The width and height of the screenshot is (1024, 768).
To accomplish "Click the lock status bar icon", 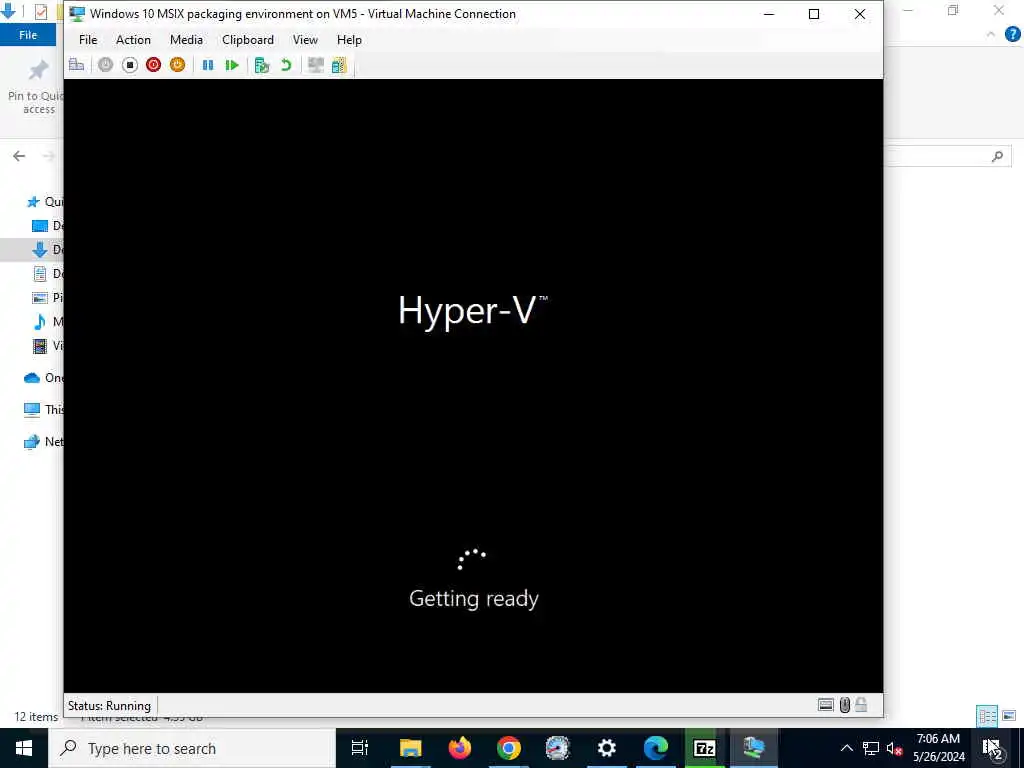I will coord(861,705).
